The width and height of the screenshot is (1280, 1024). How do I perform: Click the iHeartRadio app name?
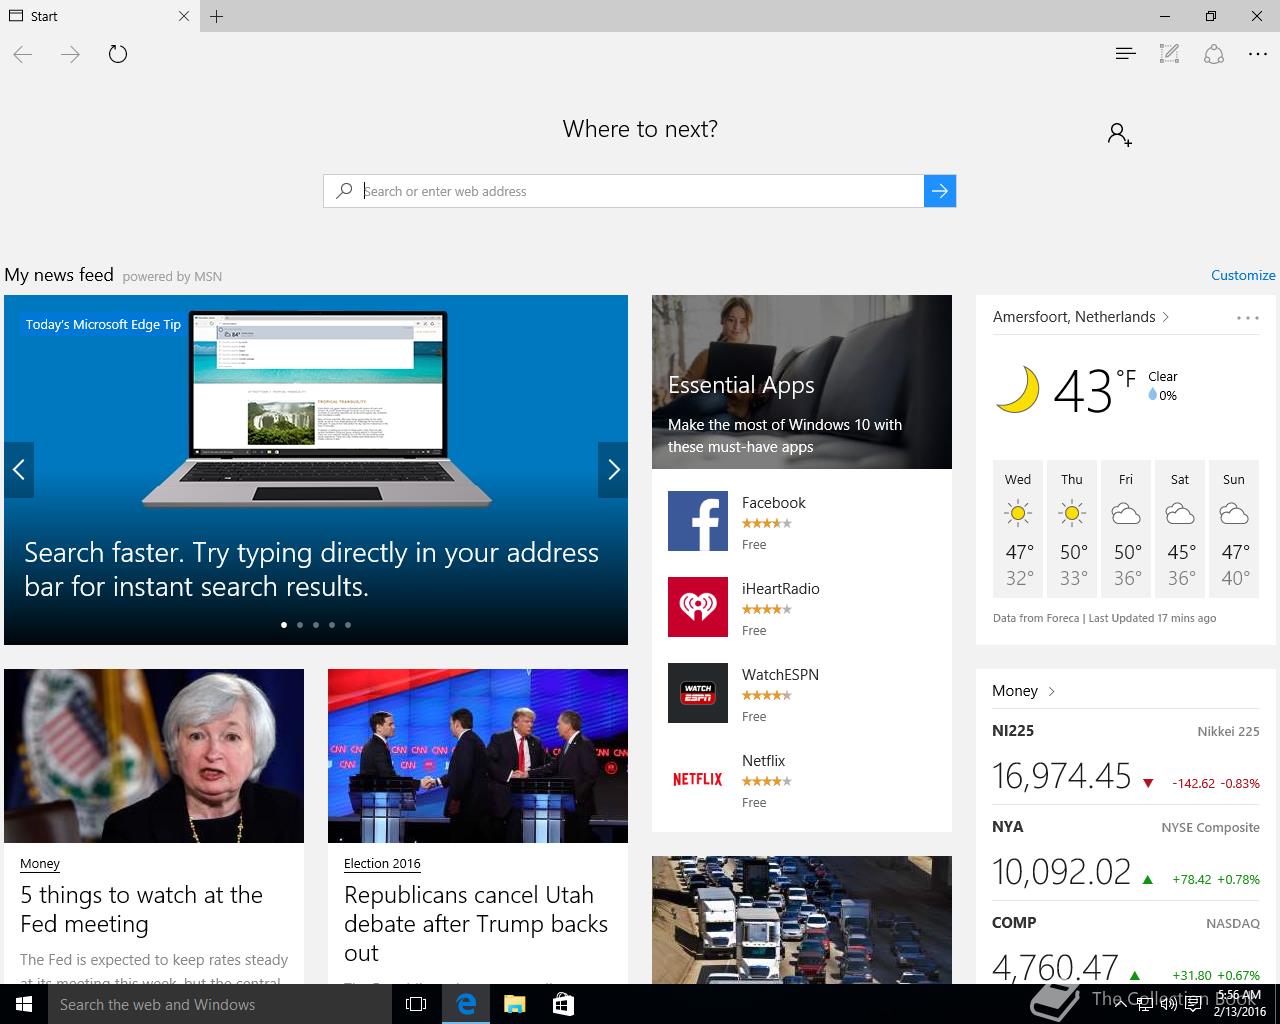coord(780,589)
